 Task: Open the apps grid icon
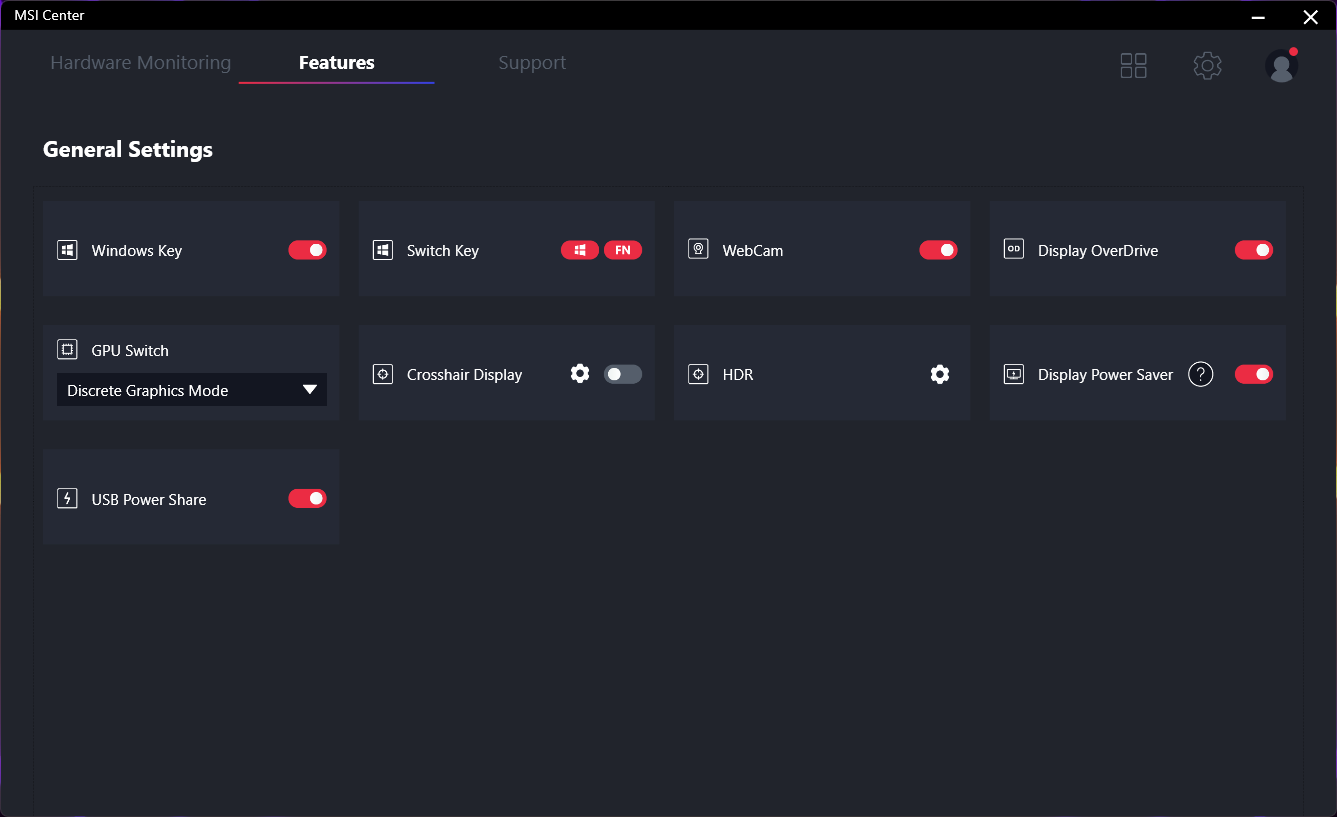pyautogui.click(x=1133, y=66)
